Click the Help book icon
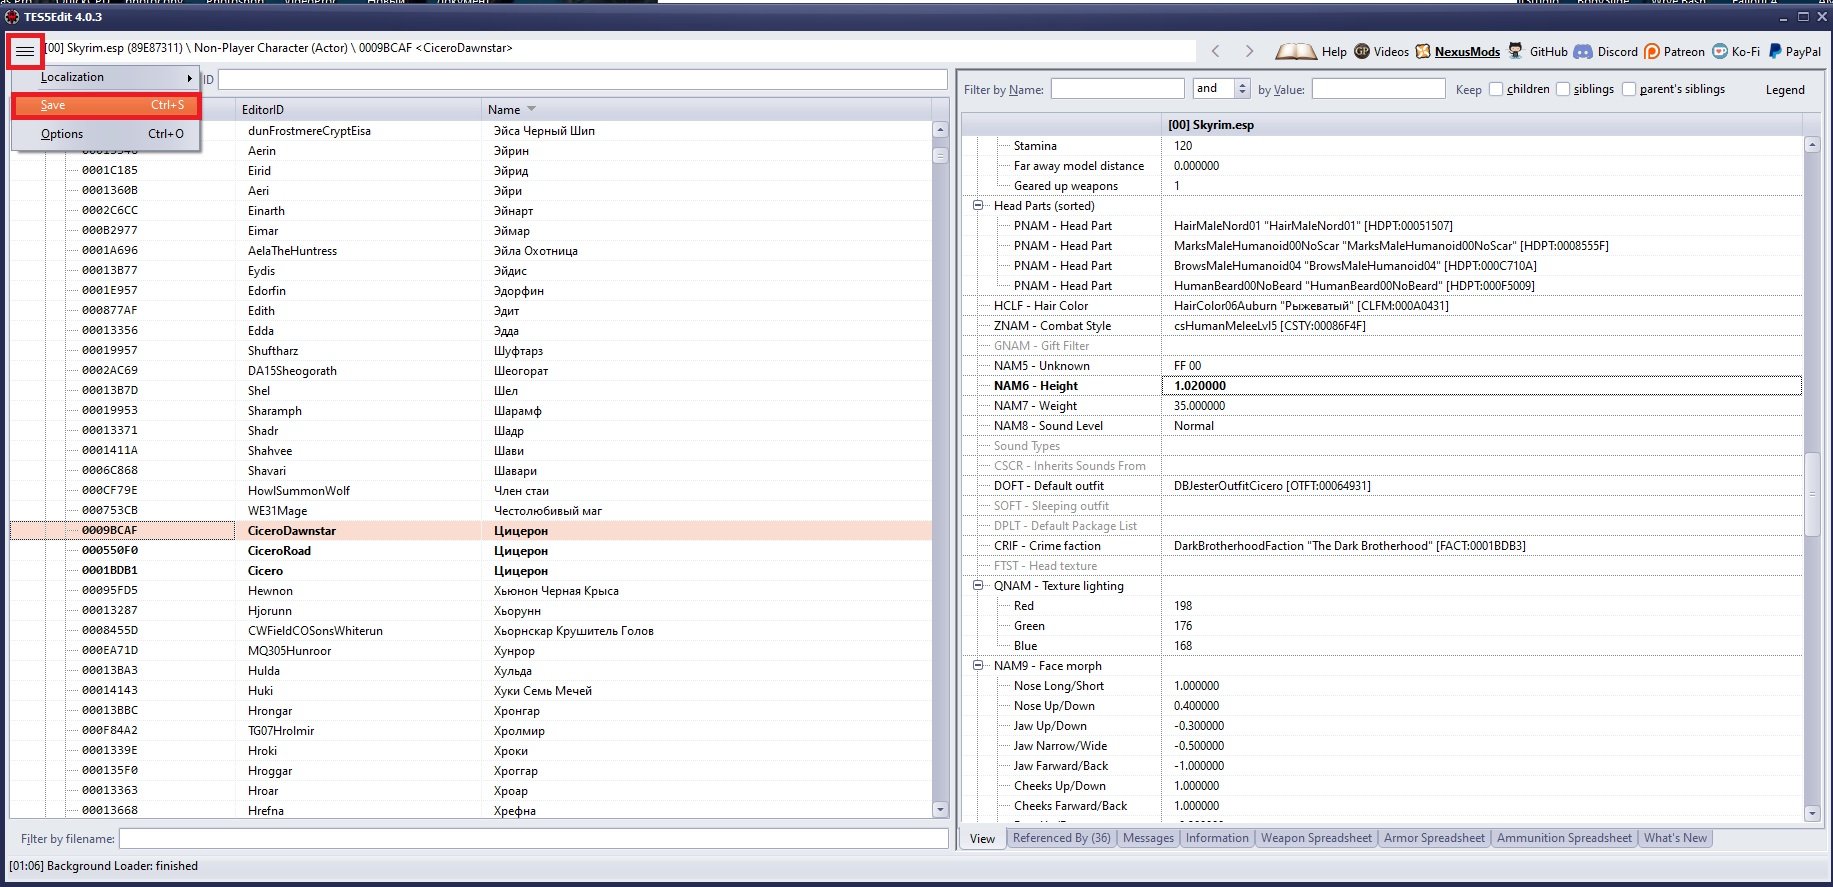The height and width of the screenshot is (887, 1833). point(1295,52)
